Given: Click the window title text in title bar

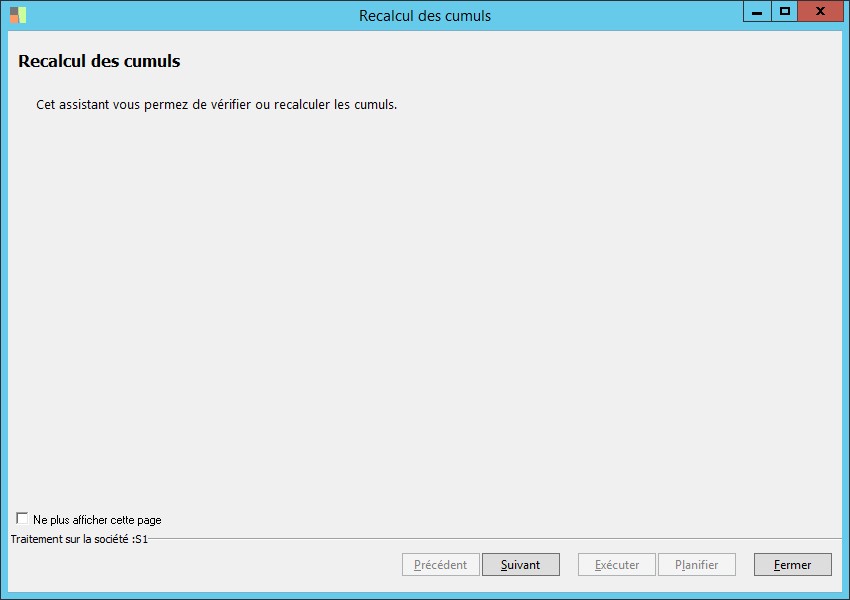Looking at the screenshot, I should click(x=425, y=16).
